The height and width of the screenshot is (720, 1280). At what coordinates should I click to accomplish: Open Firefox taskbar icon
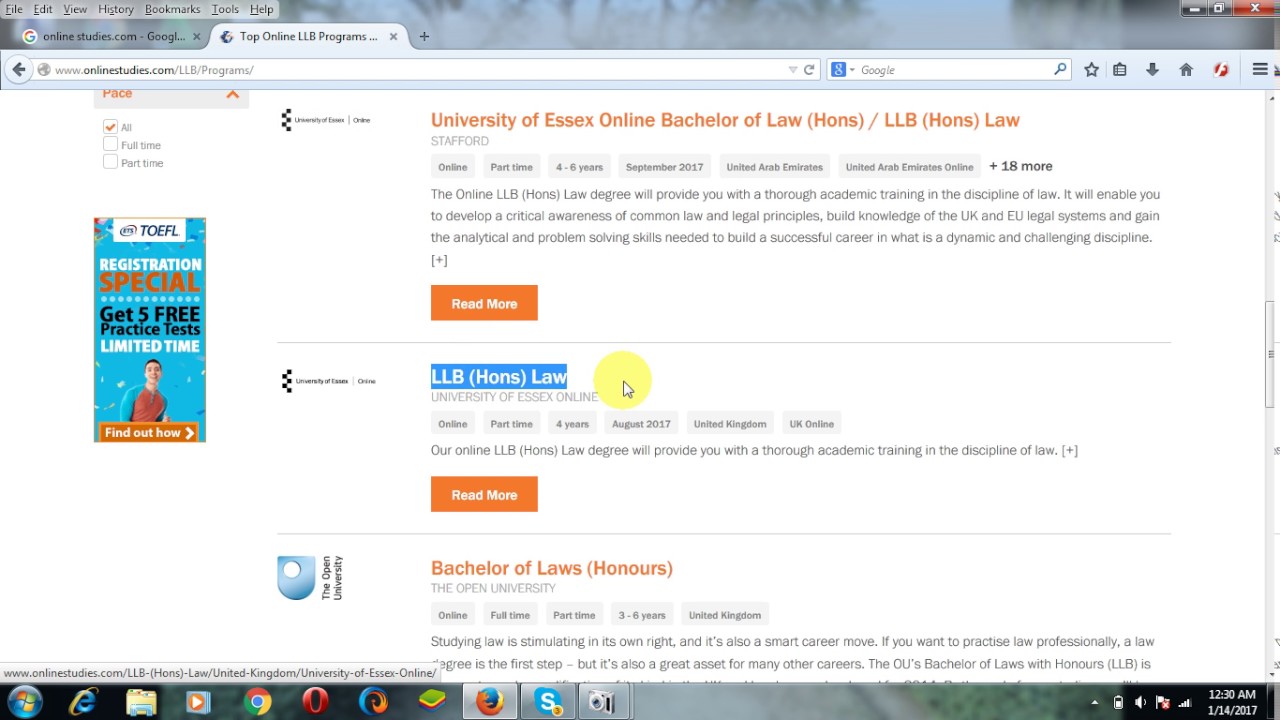click(x=490, y=702)
